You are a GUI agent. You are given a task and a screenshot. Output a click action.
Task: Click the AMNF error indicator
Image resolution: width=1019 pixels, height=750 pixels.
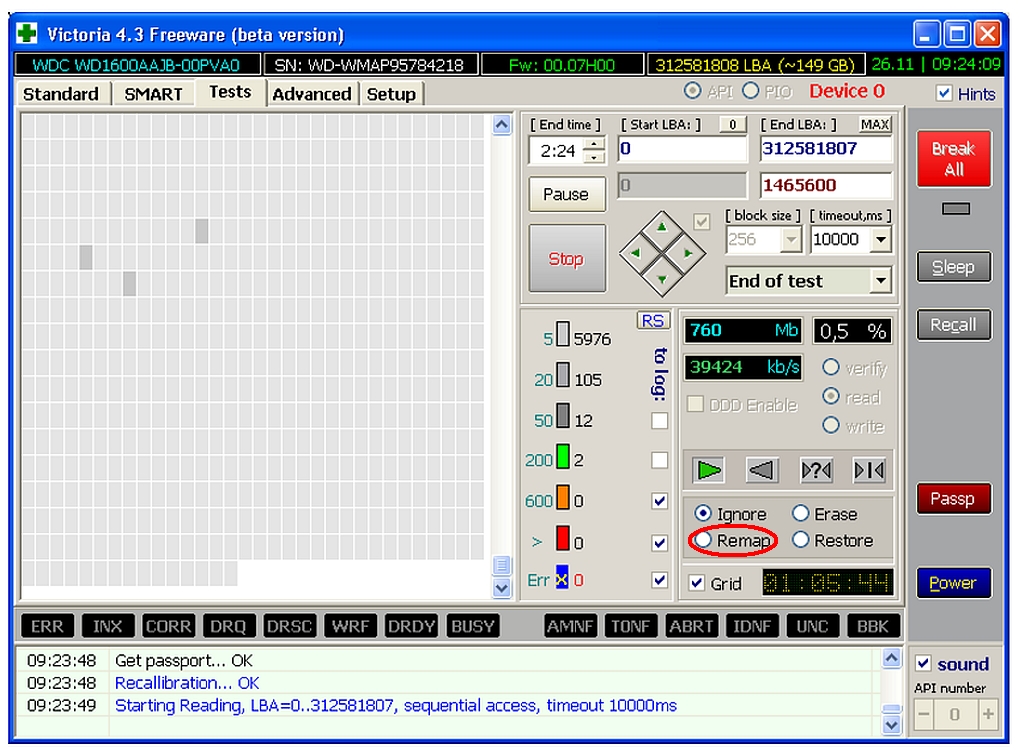(x=570, y=626)
